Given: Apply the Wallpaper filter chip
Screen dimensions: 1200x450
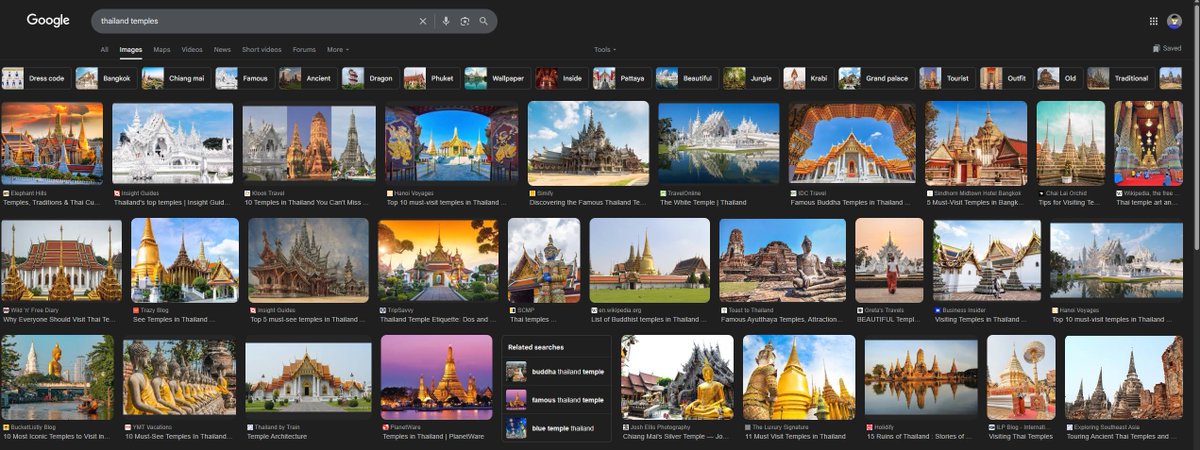Looking at the screenshot, I should coord(496,78).
